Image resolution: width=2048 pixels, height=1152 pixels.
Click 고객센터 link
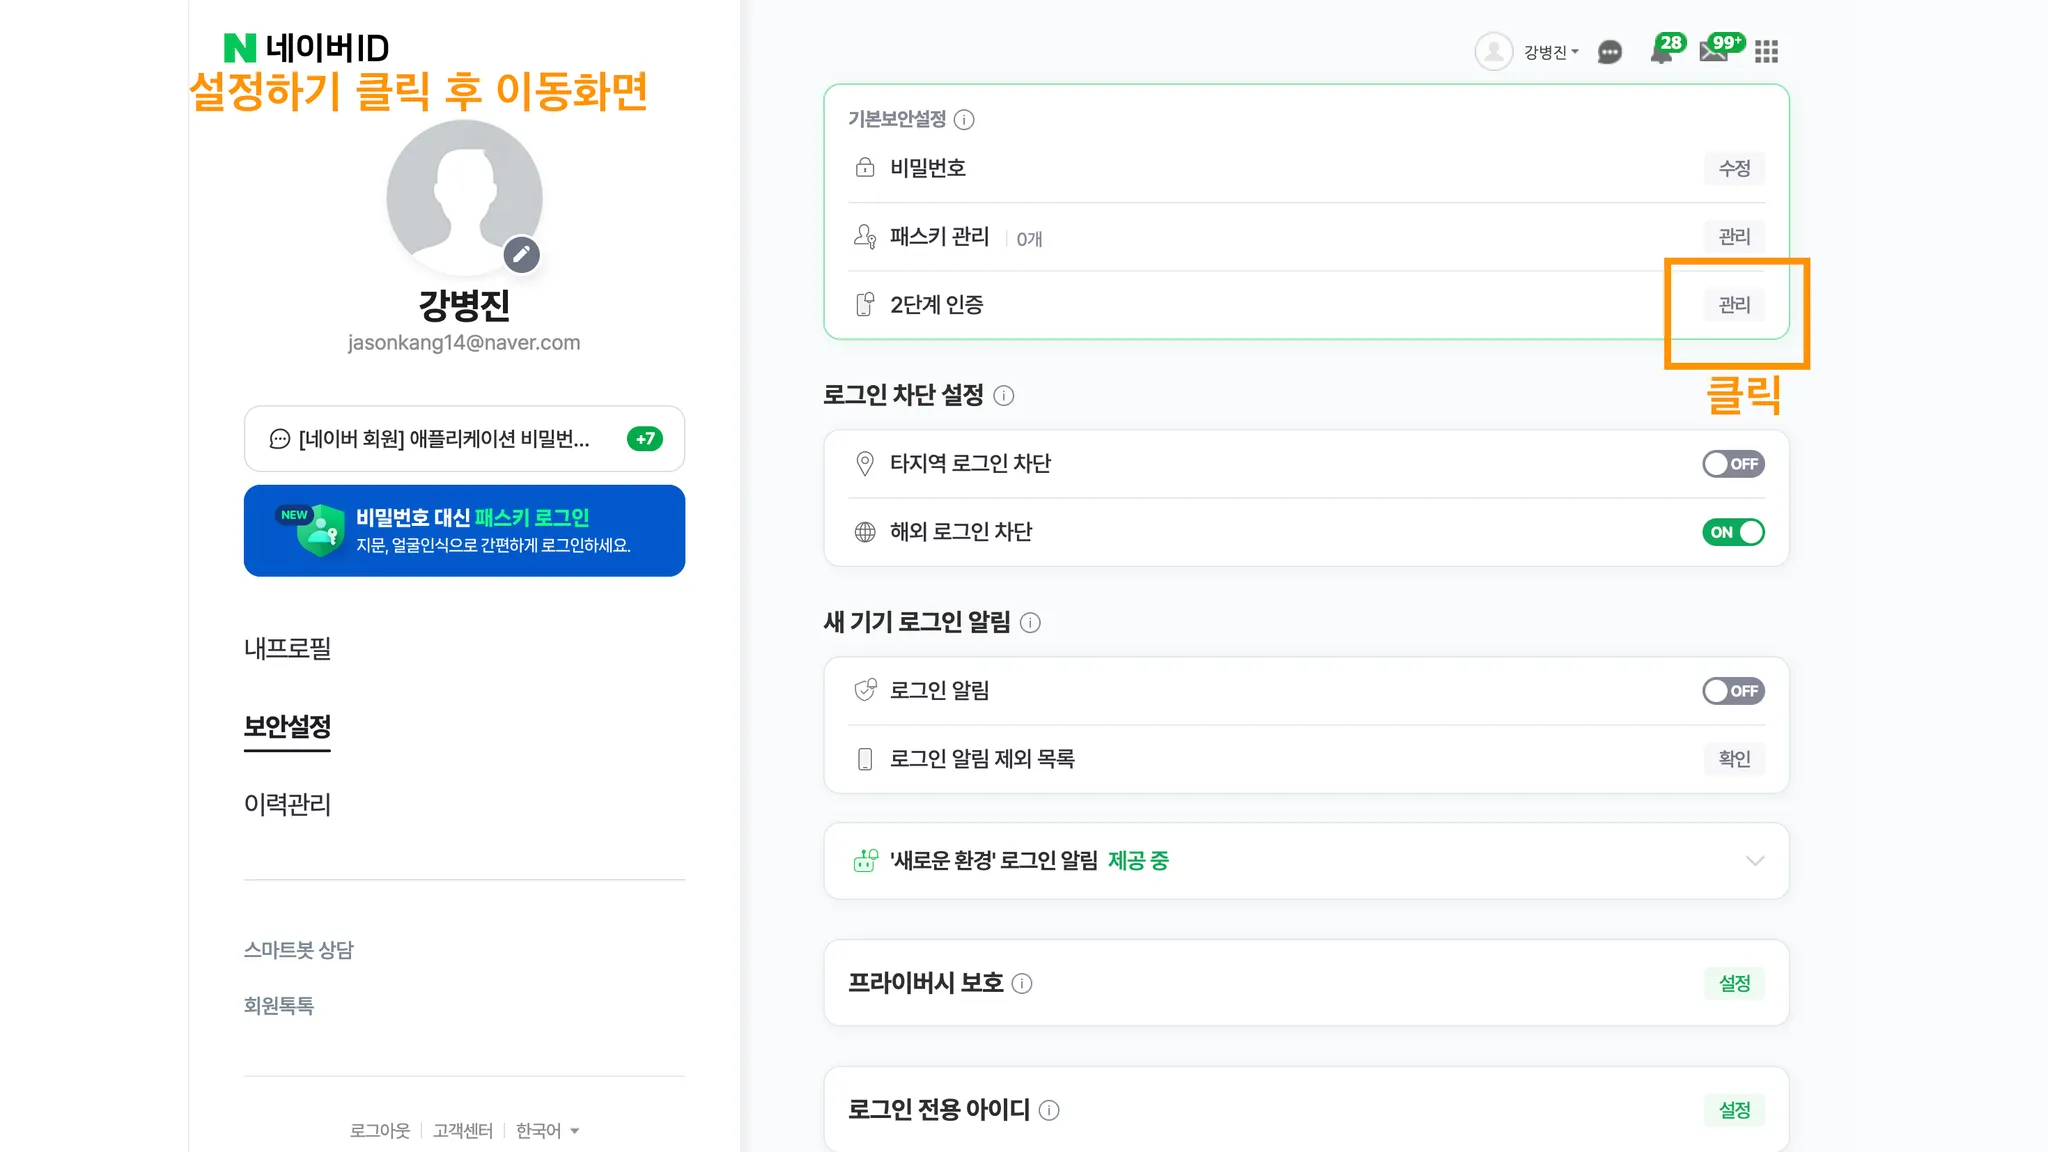tap(463, 1130)
